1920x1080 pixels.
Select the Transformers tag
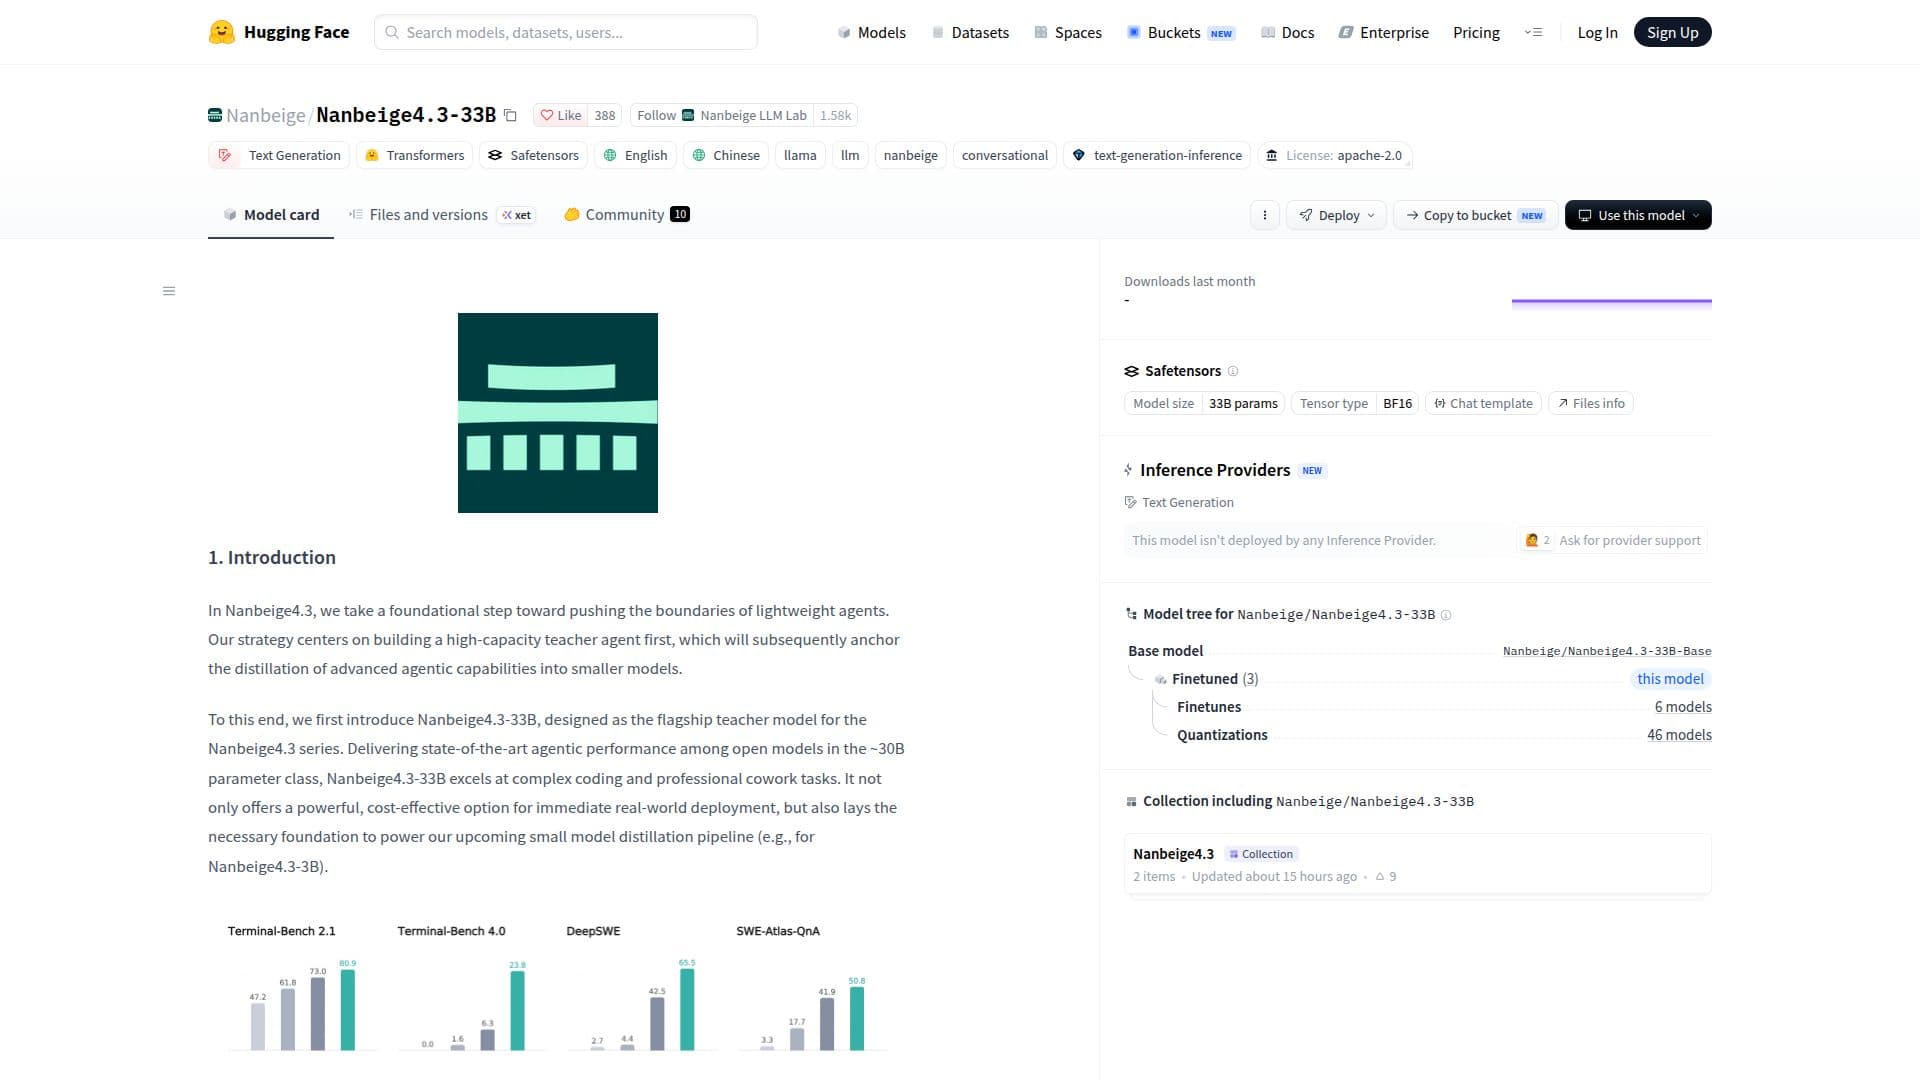(x=415, y=156)
